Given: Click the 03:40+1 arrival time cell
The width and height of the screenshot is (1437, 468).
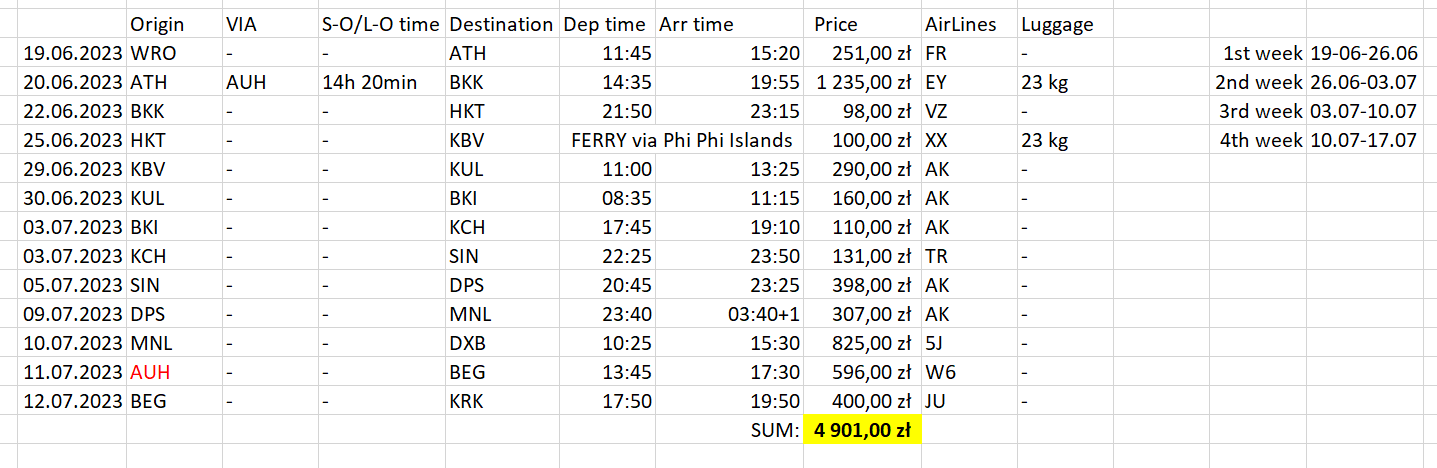Looking at the screenshot, I should click(729, 315).
